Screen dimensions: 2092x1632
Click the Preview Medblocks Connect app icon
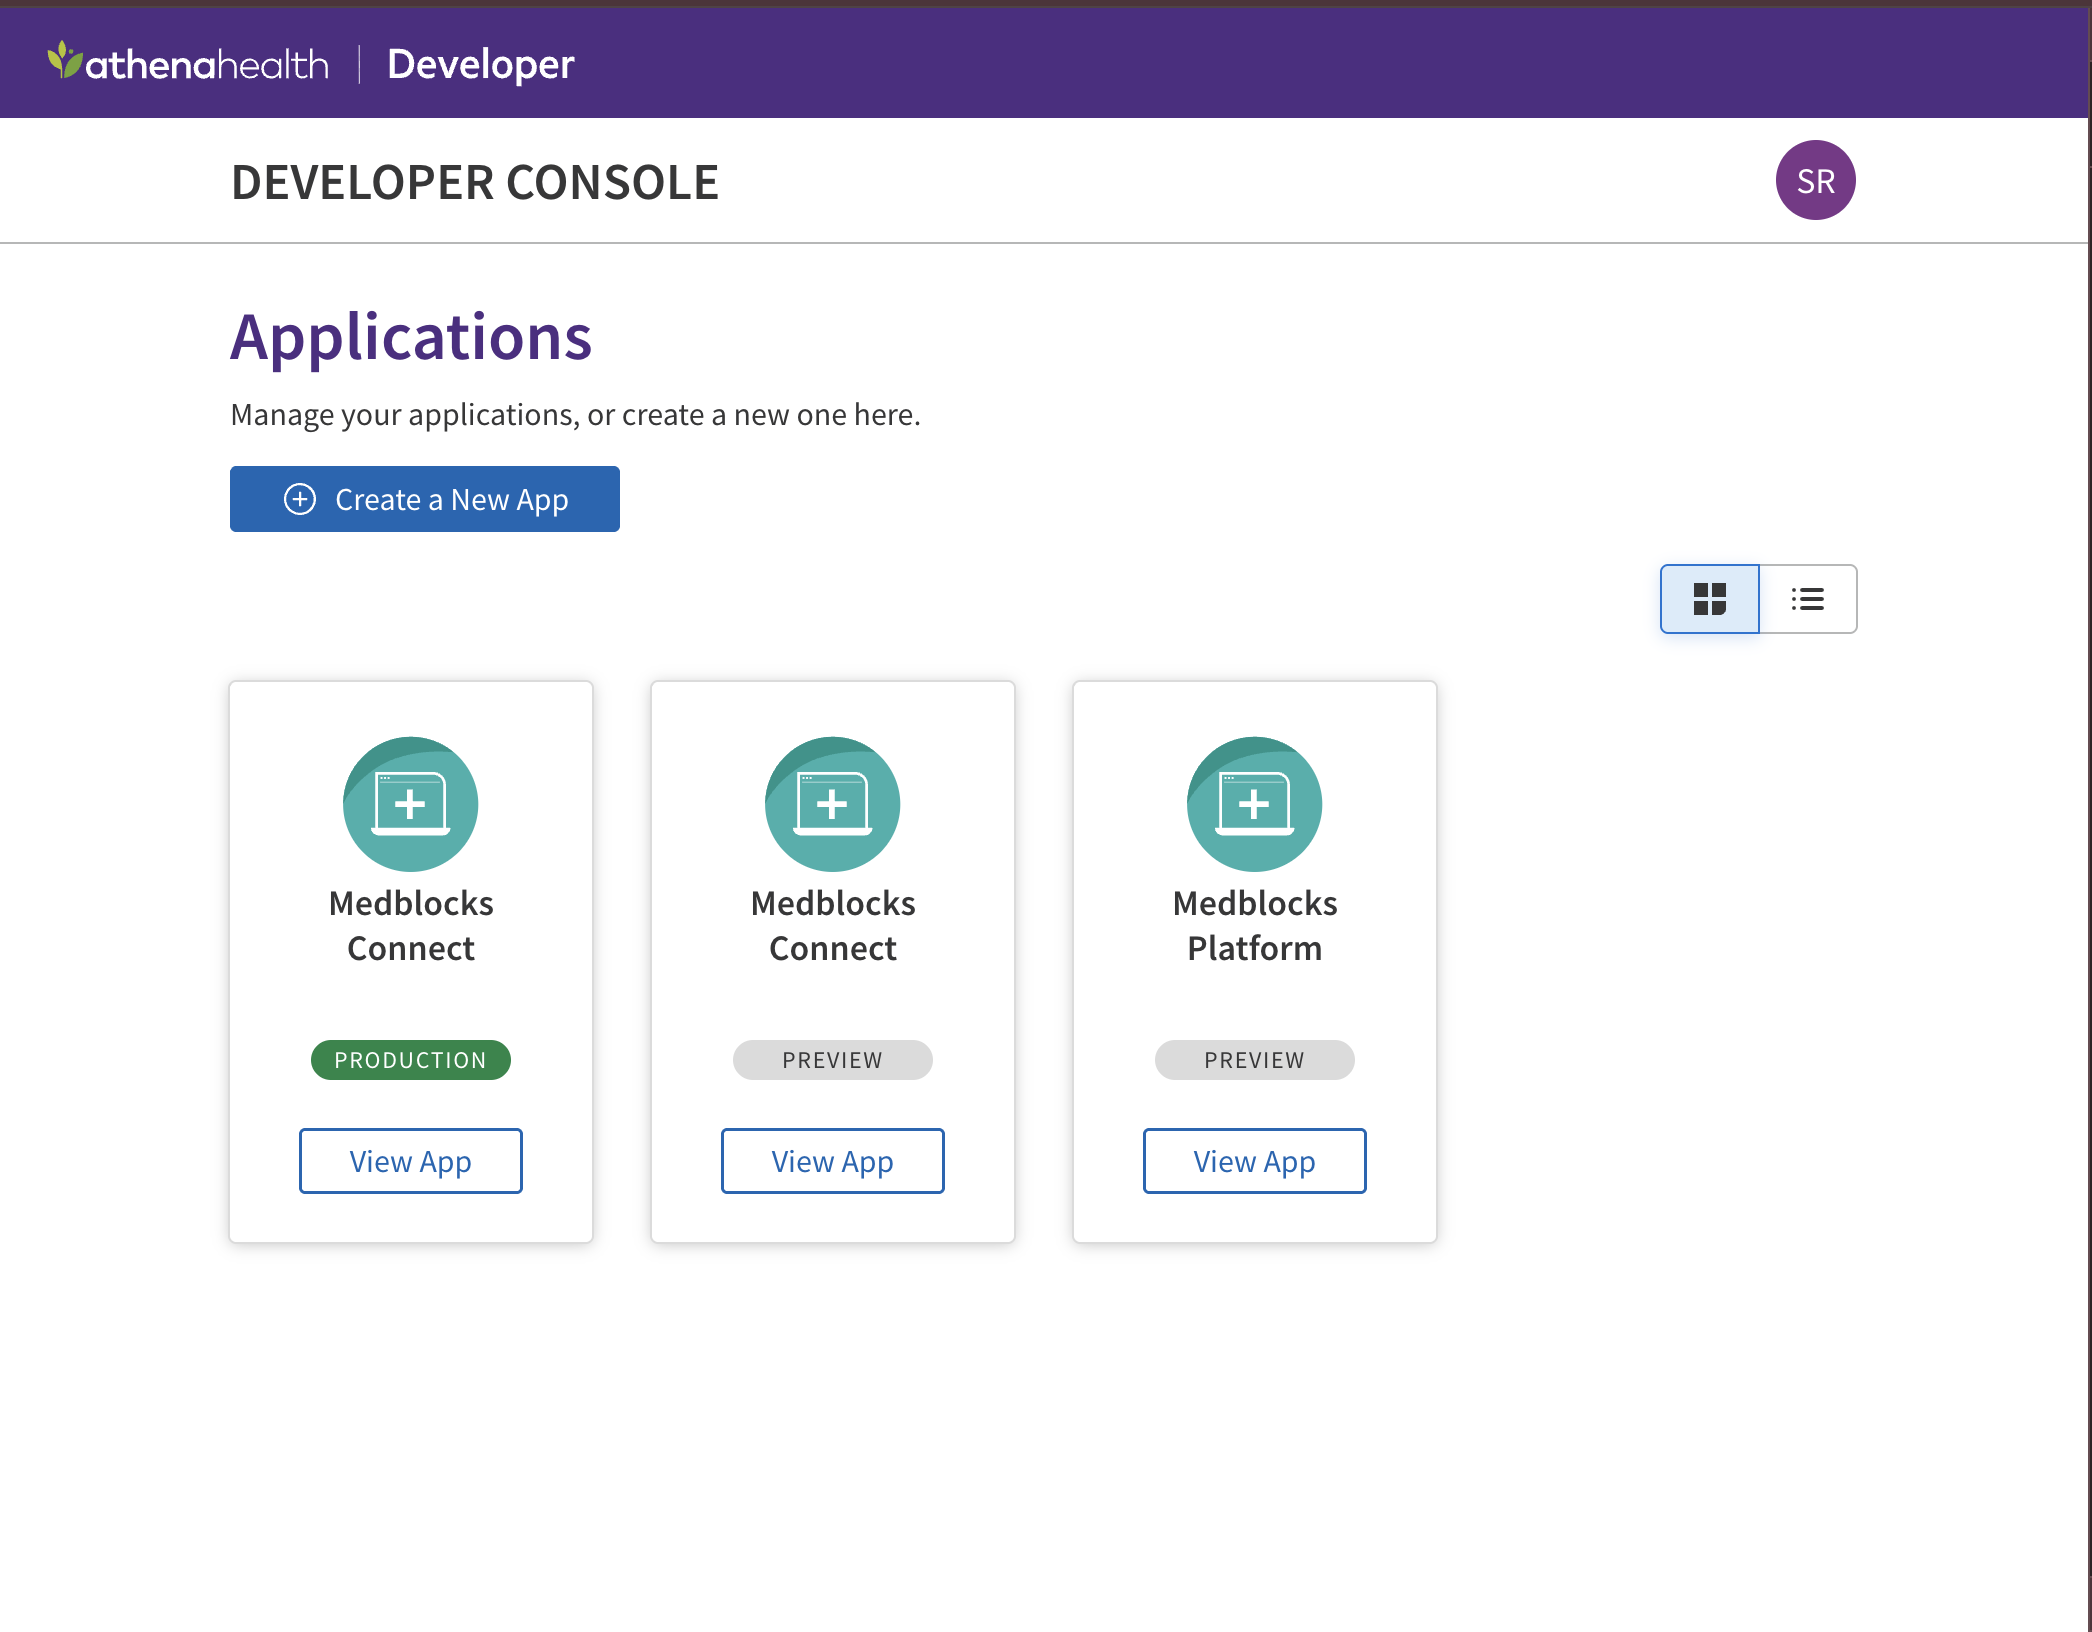833,804
